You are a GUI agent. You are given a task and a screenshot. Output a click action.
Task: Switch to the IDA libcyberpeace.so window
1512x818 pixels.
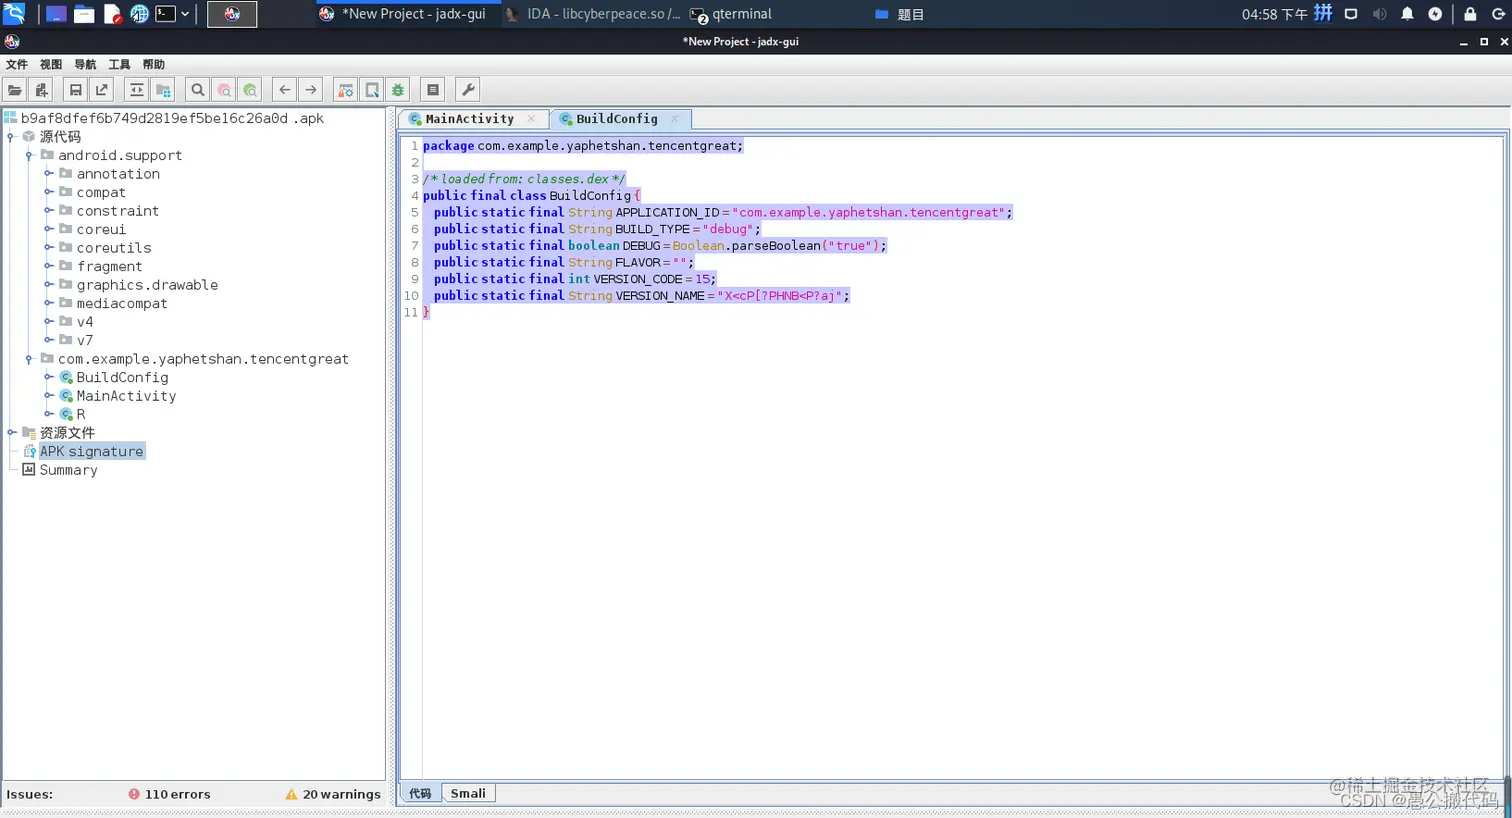pyautogui.click(x=592, y=14)
